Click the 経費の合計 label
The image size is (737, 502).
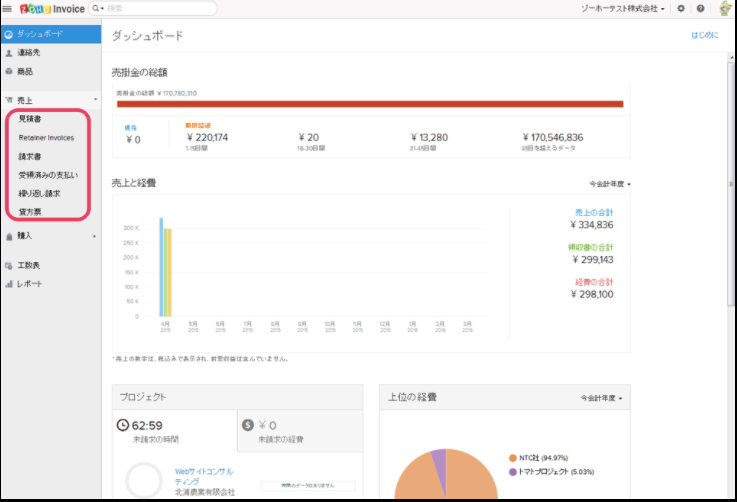point(594,282)
